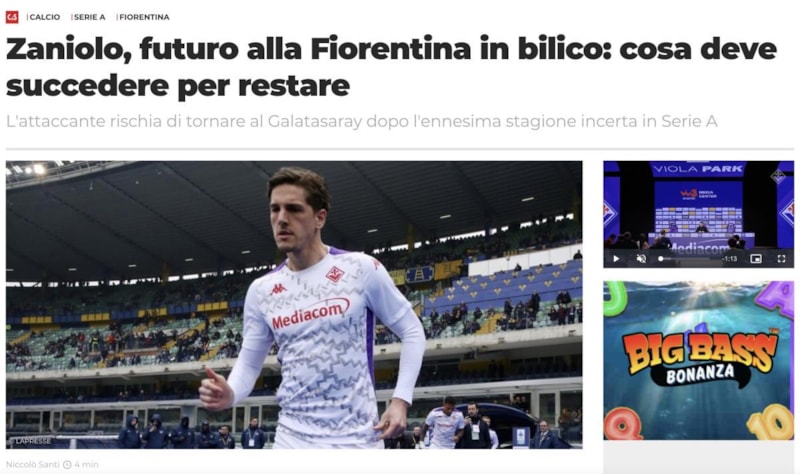
Task: Click the diamond emblem in video corner
Action: pyautogui.click(x=778, y=177)
